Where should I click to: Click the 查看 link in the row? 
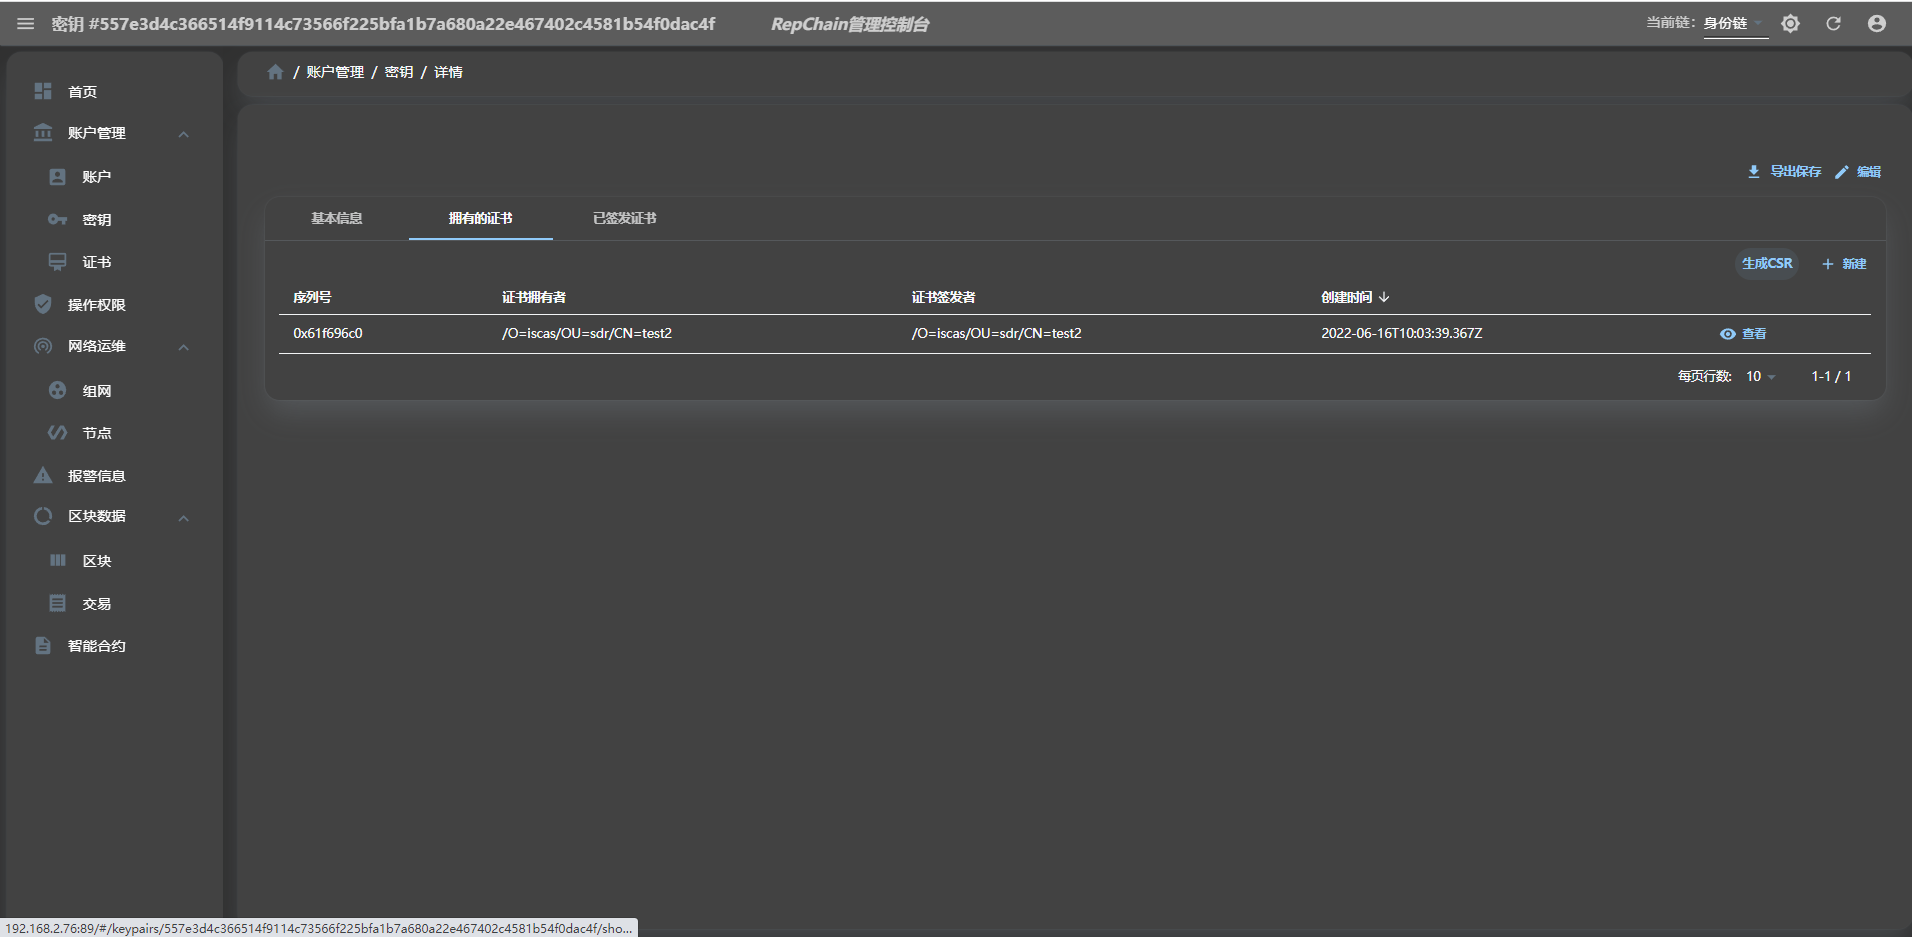pos(1755,334)
